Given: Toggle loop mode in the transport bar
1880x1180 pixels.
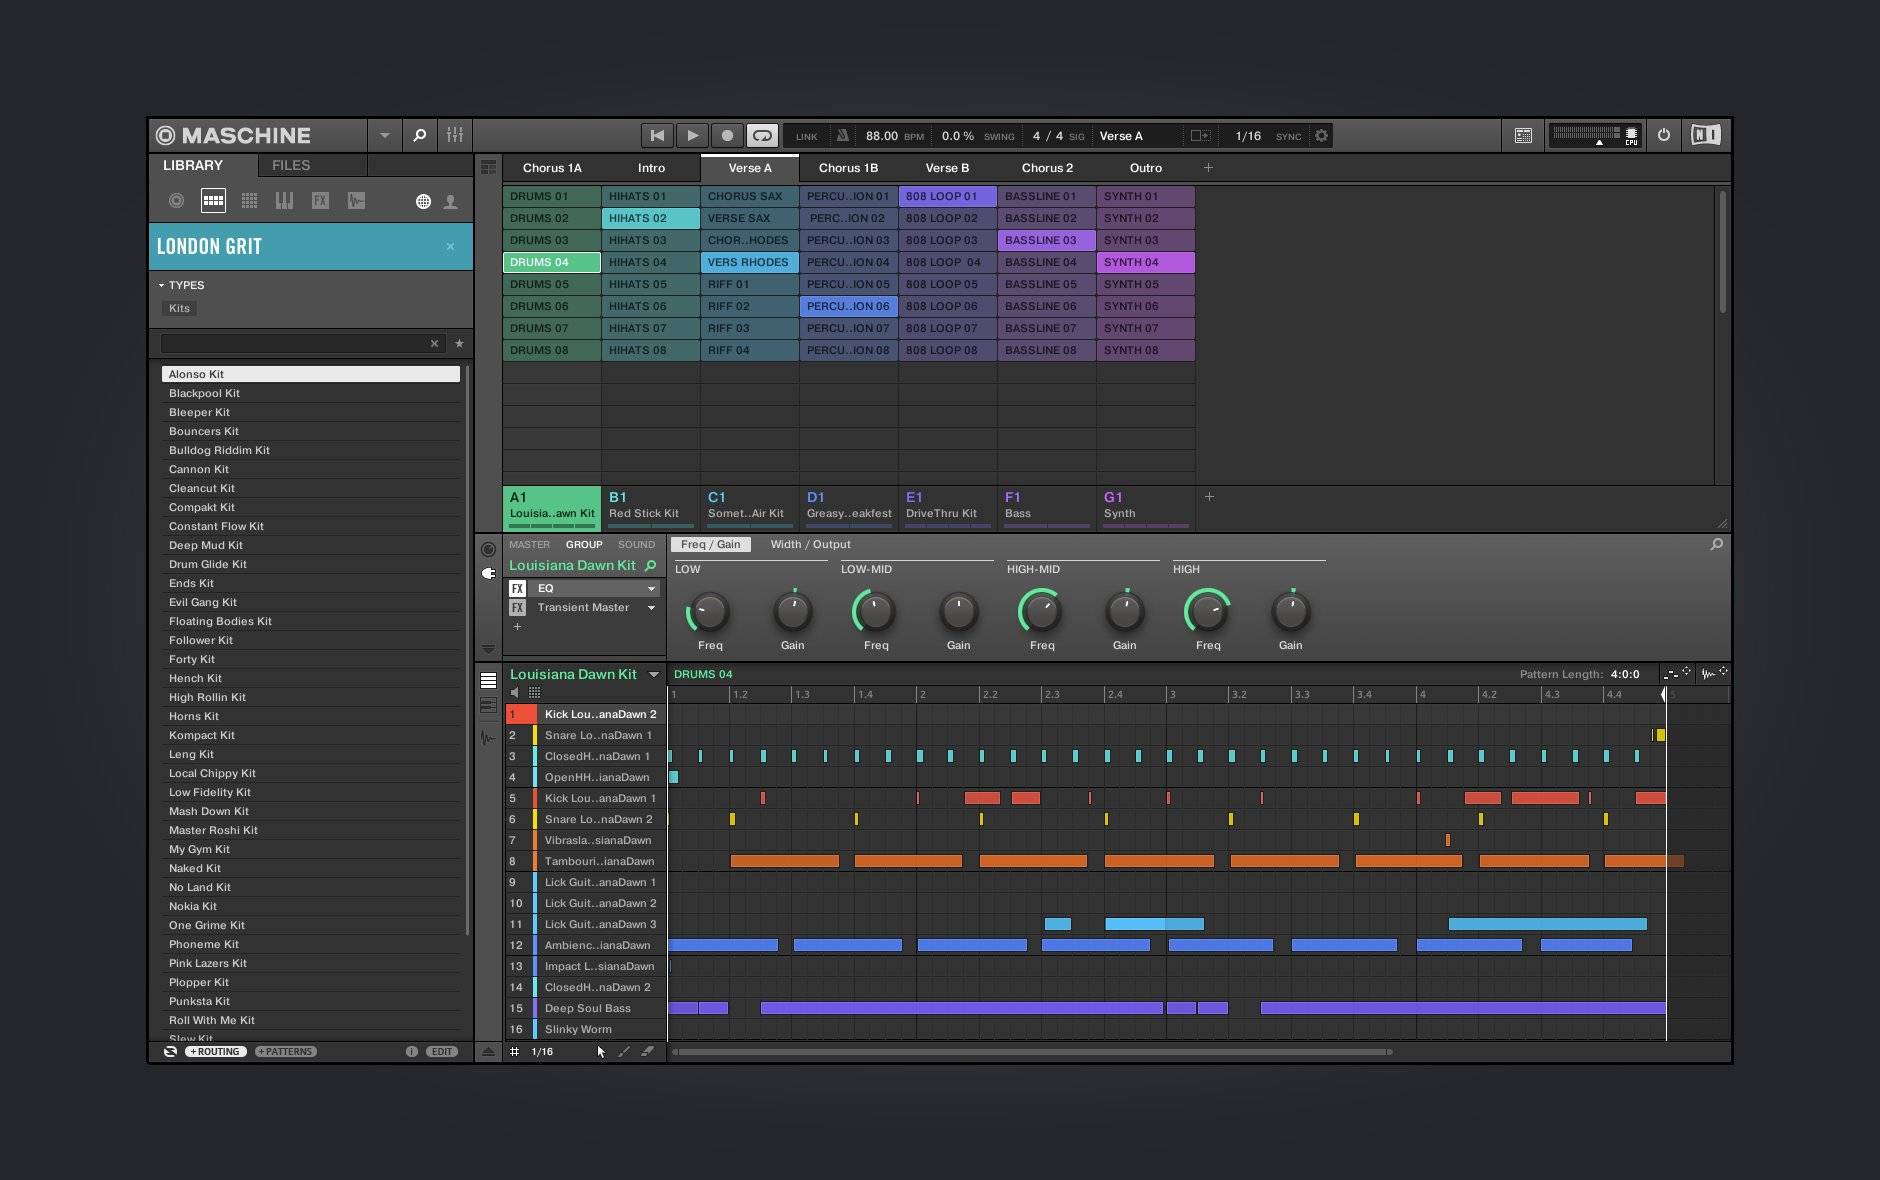Looking at the screenshot, I should click(x=763, y=135).
